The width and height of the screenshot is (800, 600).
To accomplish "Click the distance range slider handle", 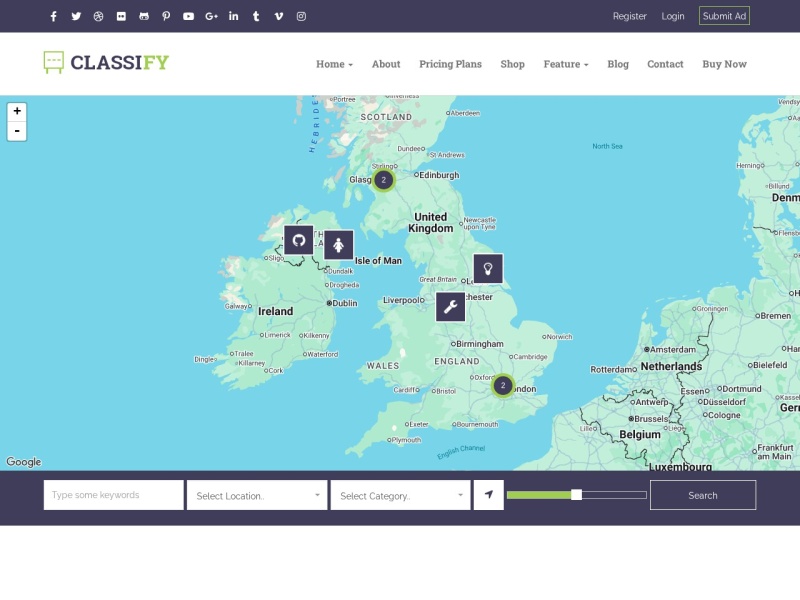I will (576, 495).
